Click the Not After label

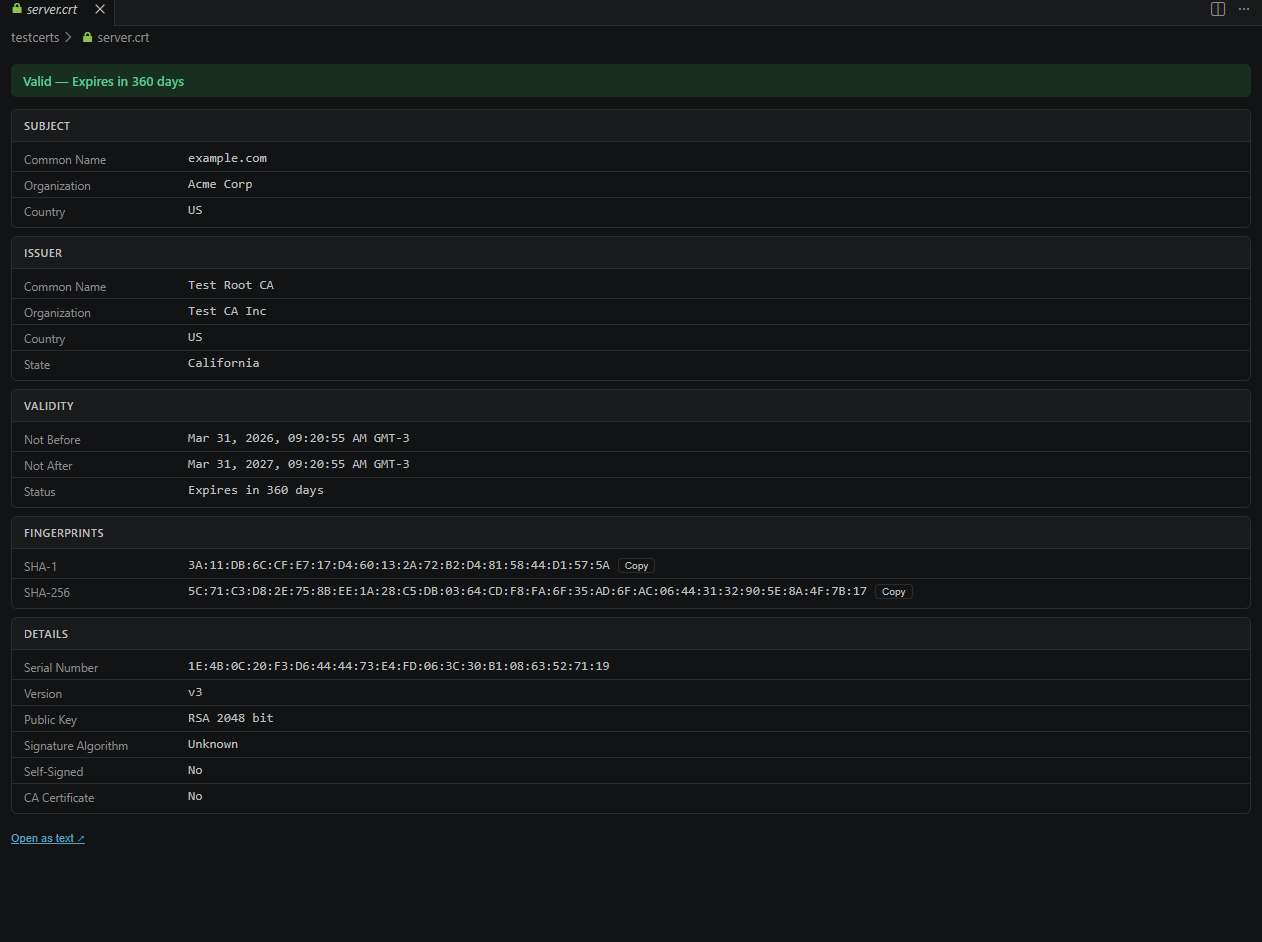(x=48, y=466)
